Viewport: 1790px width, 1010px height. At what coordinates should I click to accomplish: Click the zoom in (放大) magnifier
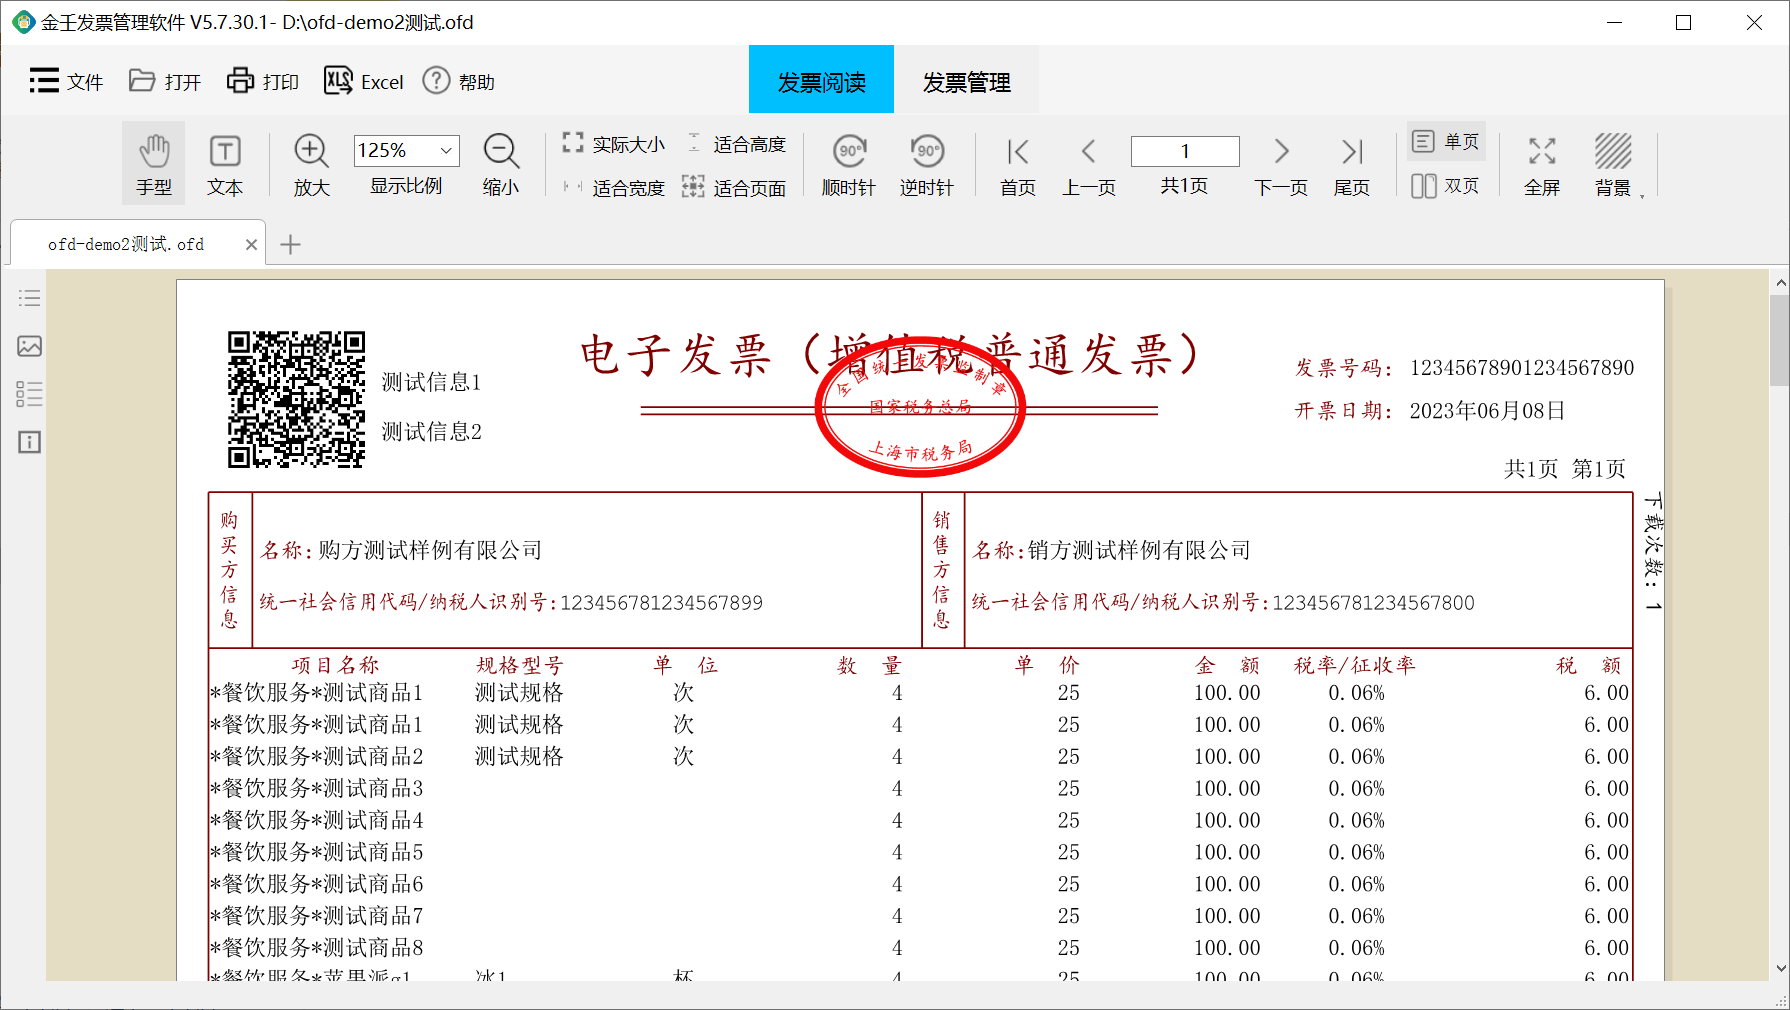click(x=311, y=163)
